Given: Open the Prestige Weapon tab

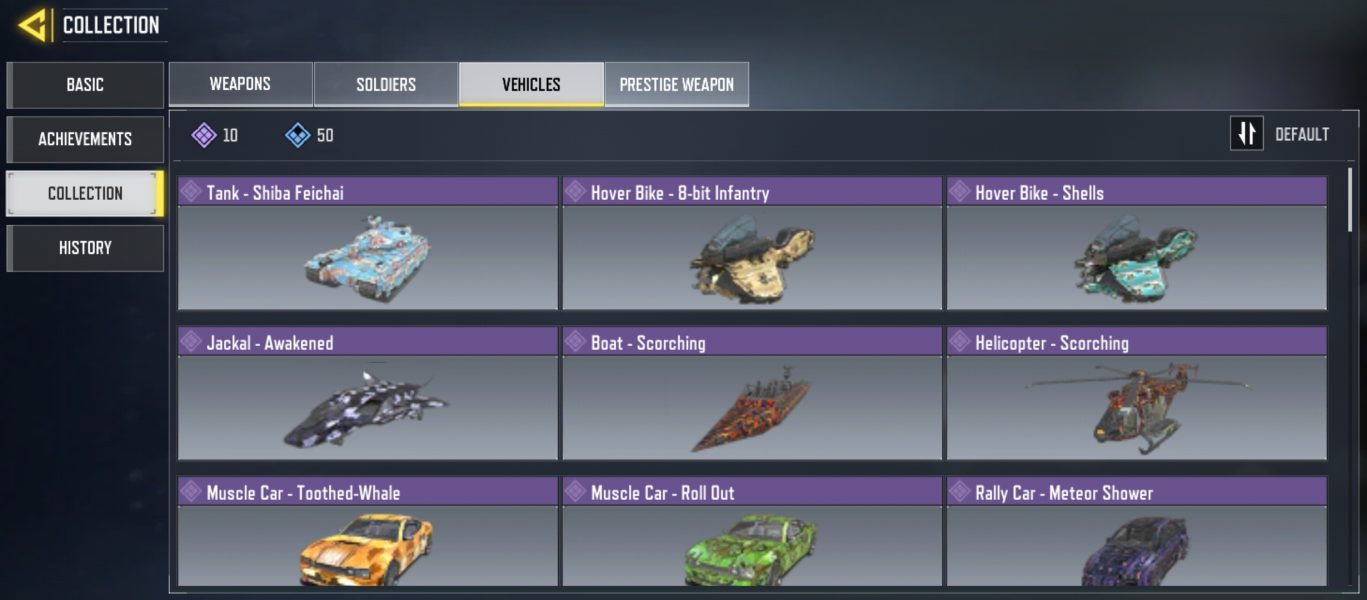Looking at the screenshot, I should point(677,84).
